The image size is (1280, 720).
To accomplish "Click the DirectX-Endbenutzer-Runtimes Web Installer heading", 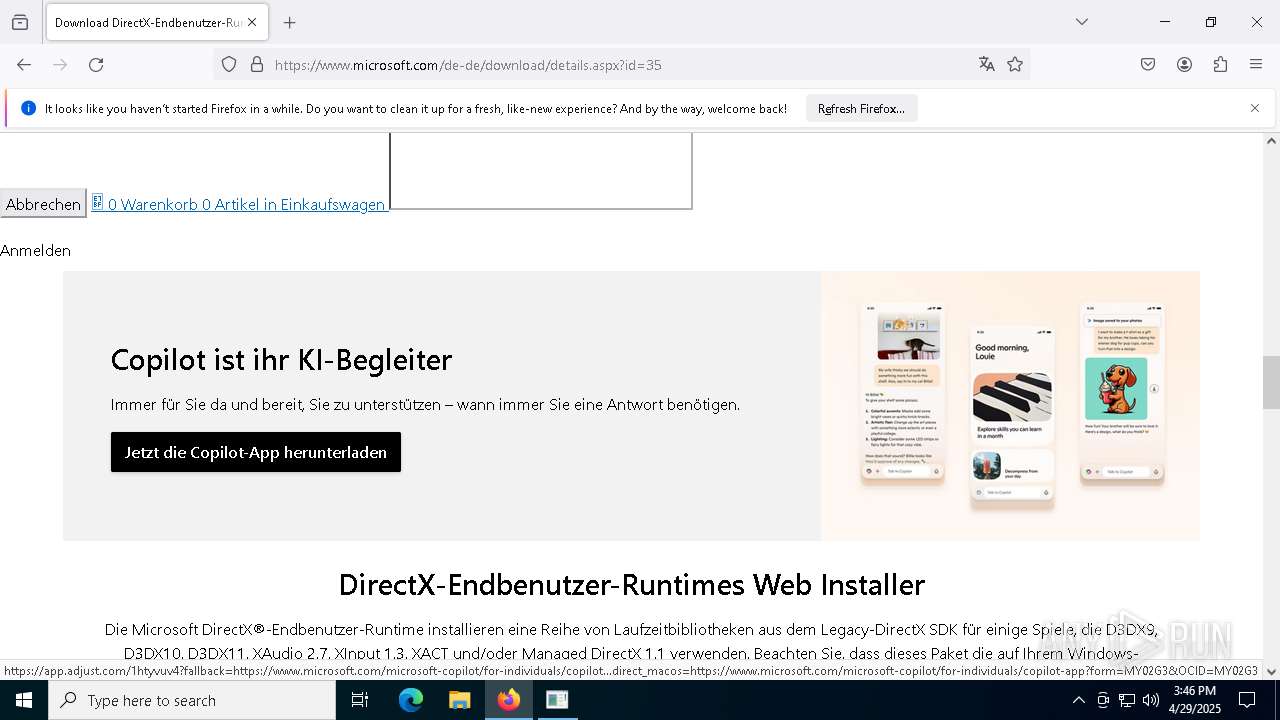I will click(632, 584).
